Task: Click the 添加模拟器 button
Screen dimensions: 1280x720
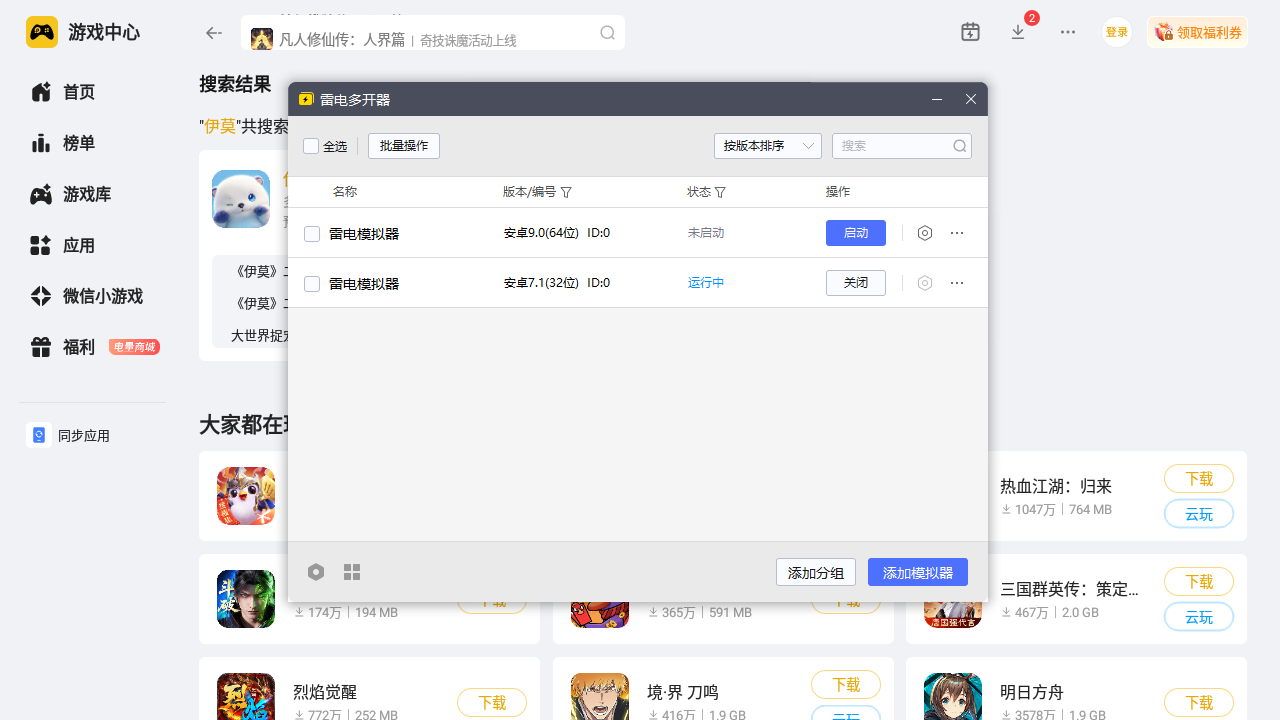Action: pos(917,573)
